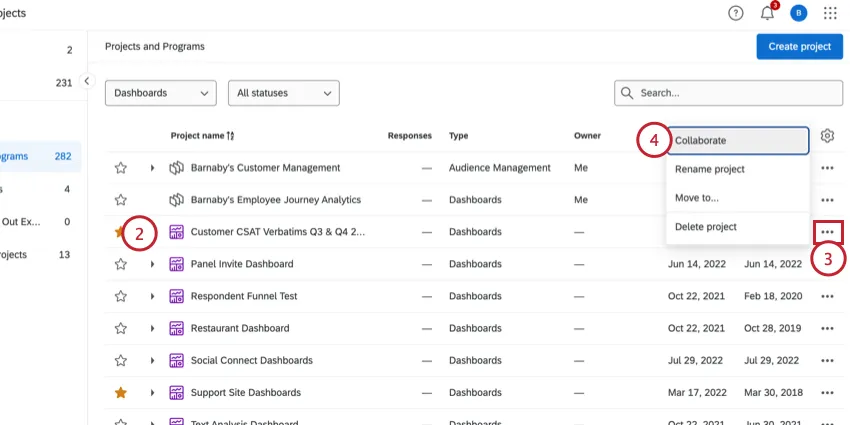Collapse the left sidebar panel

pyautogui.click(x=87, y=81)
